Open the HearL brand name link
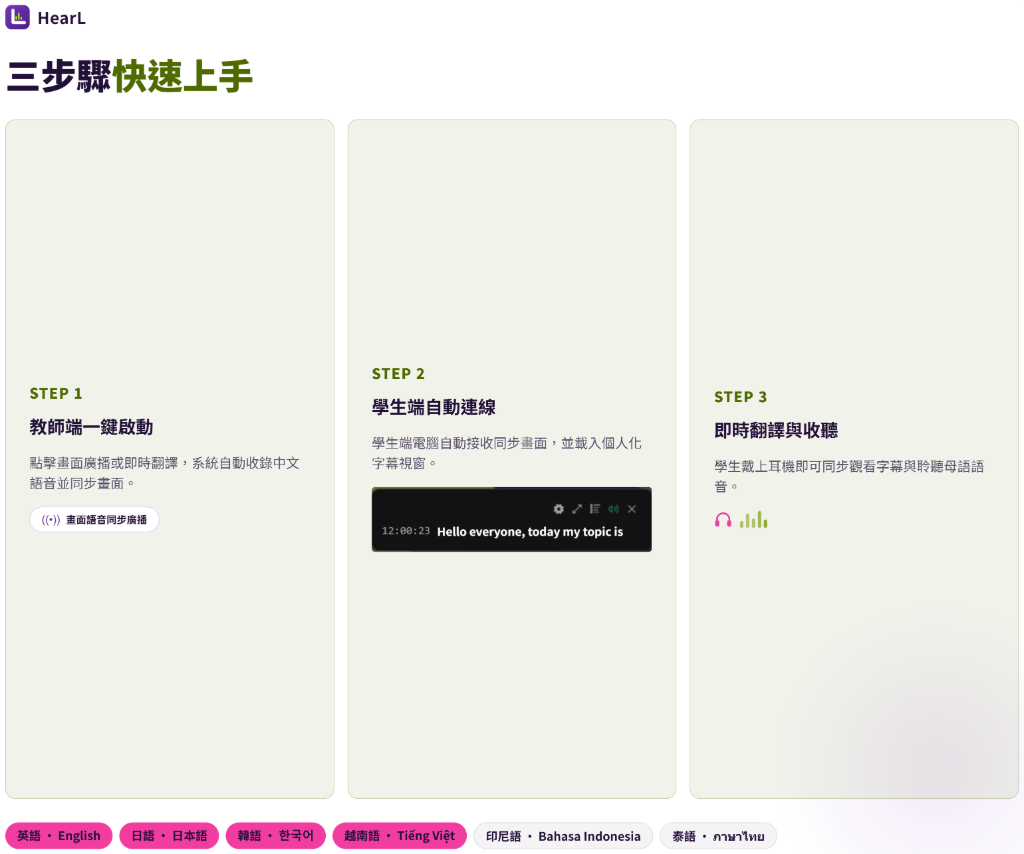The height and width of the screenshot is (854, 1024). (x=61, y=18)
